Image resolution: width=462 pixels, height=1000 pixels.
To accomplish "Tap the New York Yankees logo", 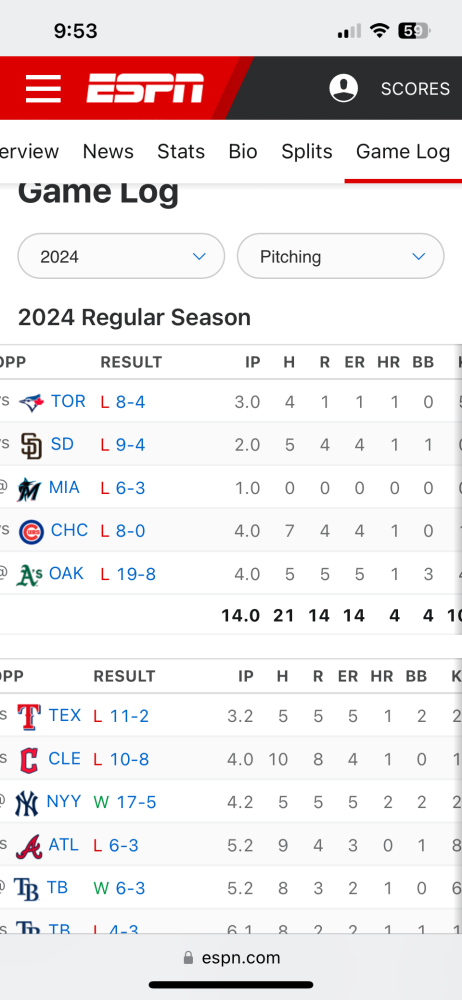I will click(27, 802).
